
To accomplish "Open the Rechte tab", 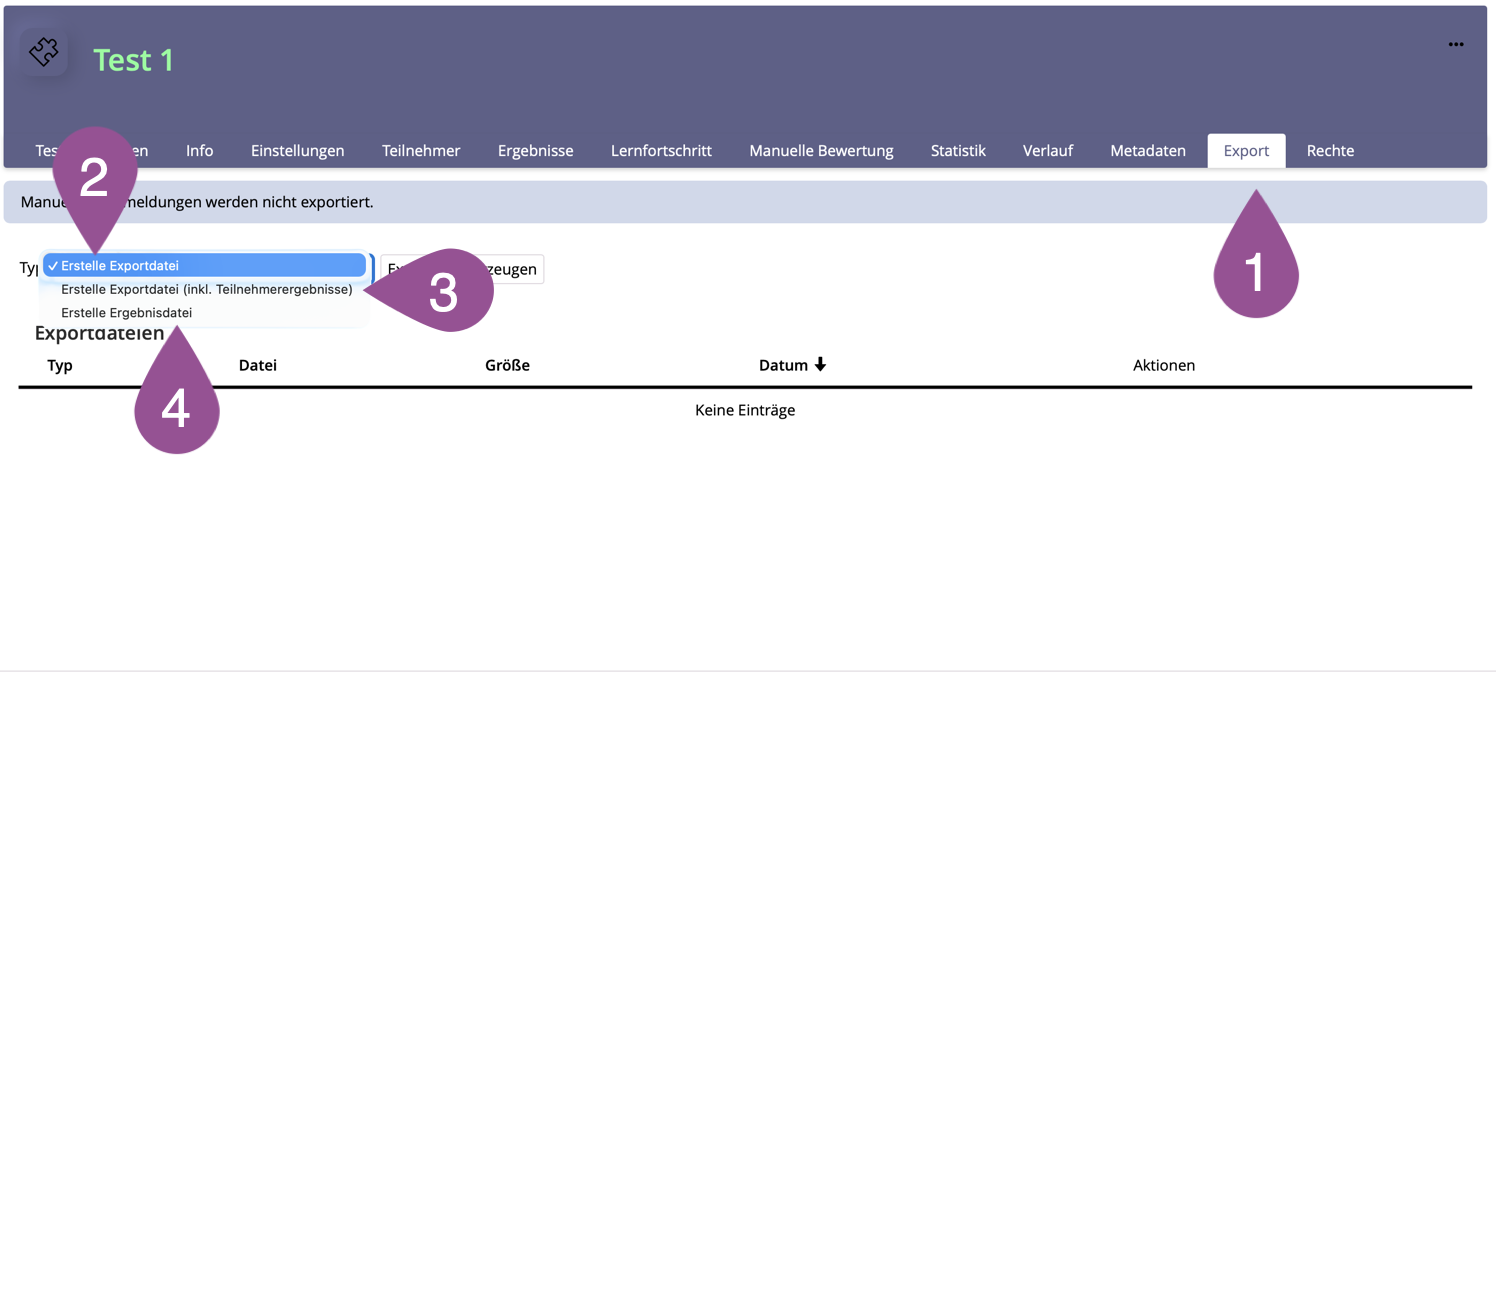I will [1330, 151].
